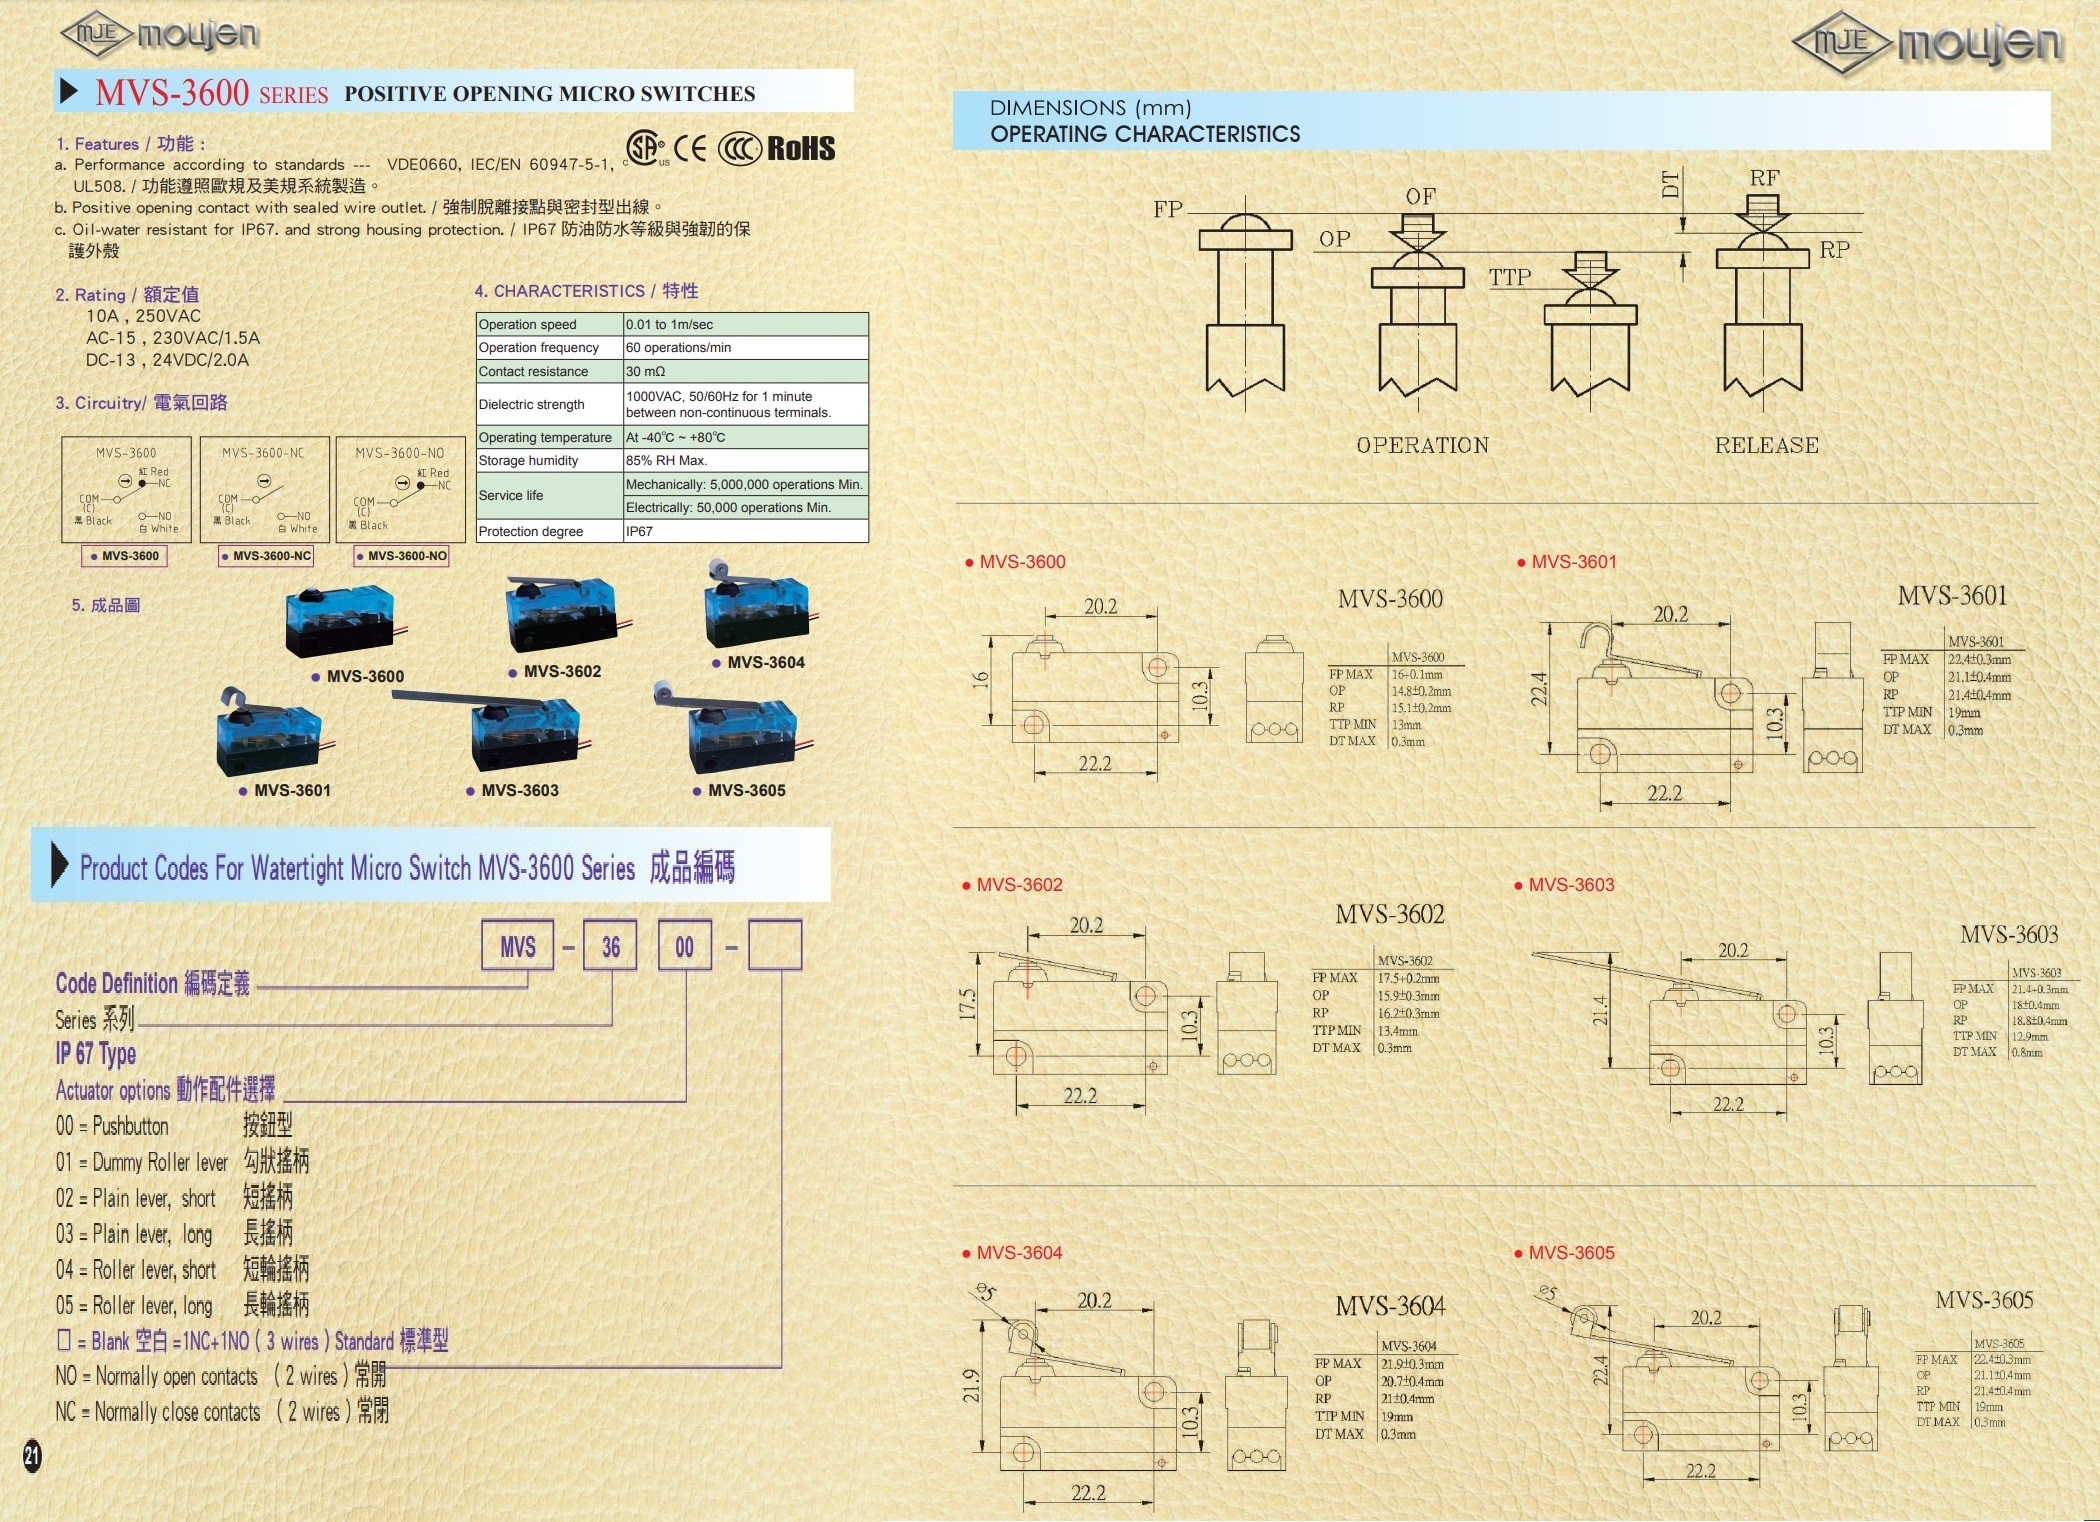Click the 'IP 67 Type' label
The height and width of the screenshot is (1522, 2100).
click(96, 1054)
